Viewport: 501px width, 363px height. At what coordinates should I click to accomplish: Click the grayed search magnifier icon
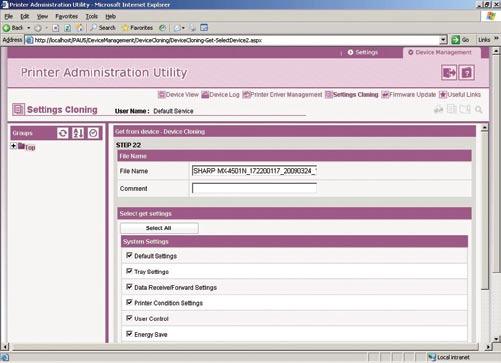pos(479,109)
